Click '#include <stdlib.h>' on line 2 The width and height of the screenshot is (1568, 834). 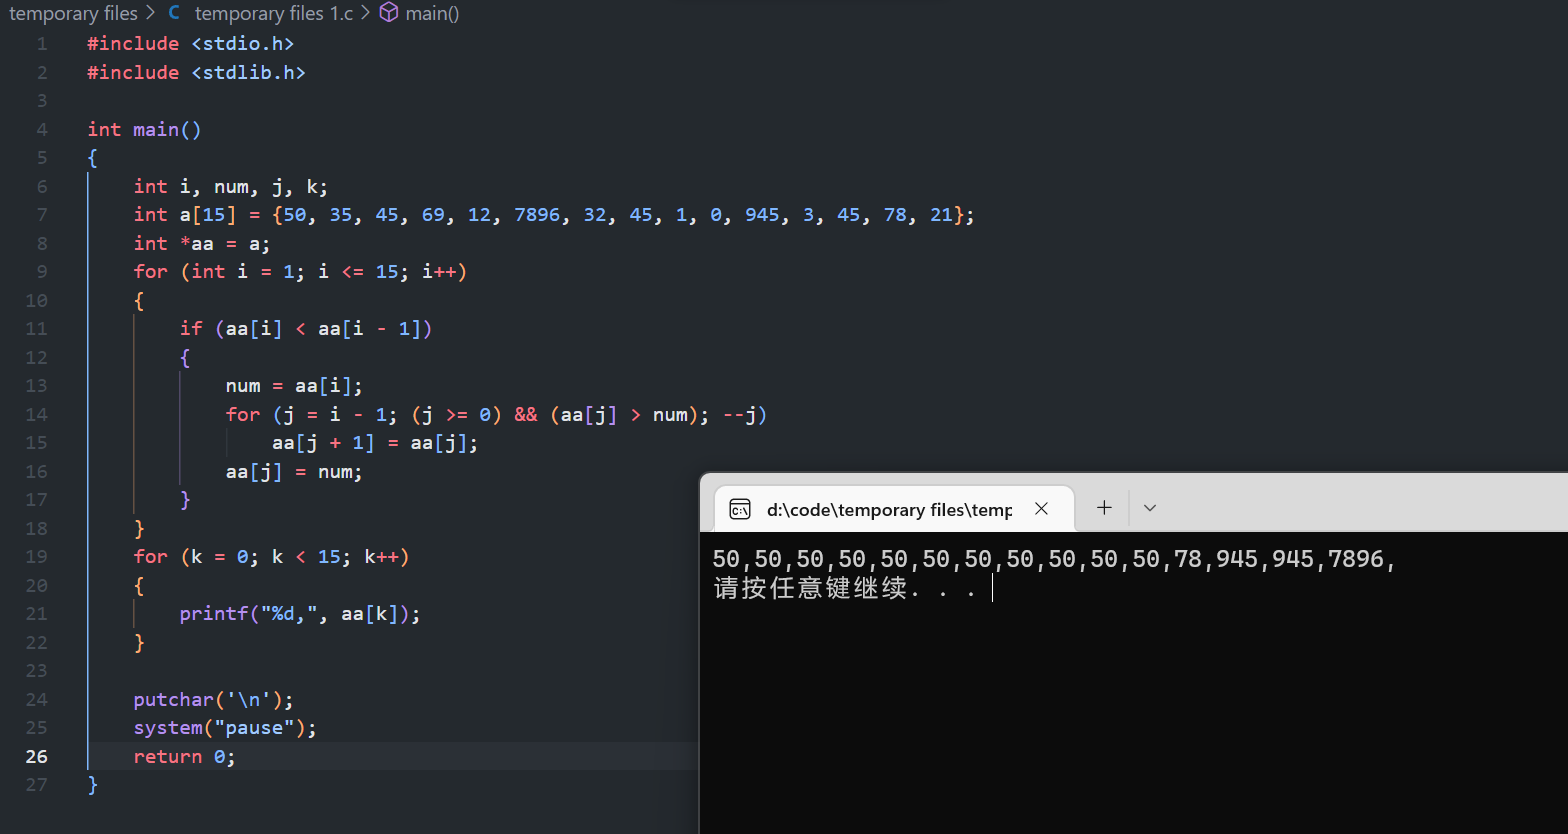[x=196, y=72]
